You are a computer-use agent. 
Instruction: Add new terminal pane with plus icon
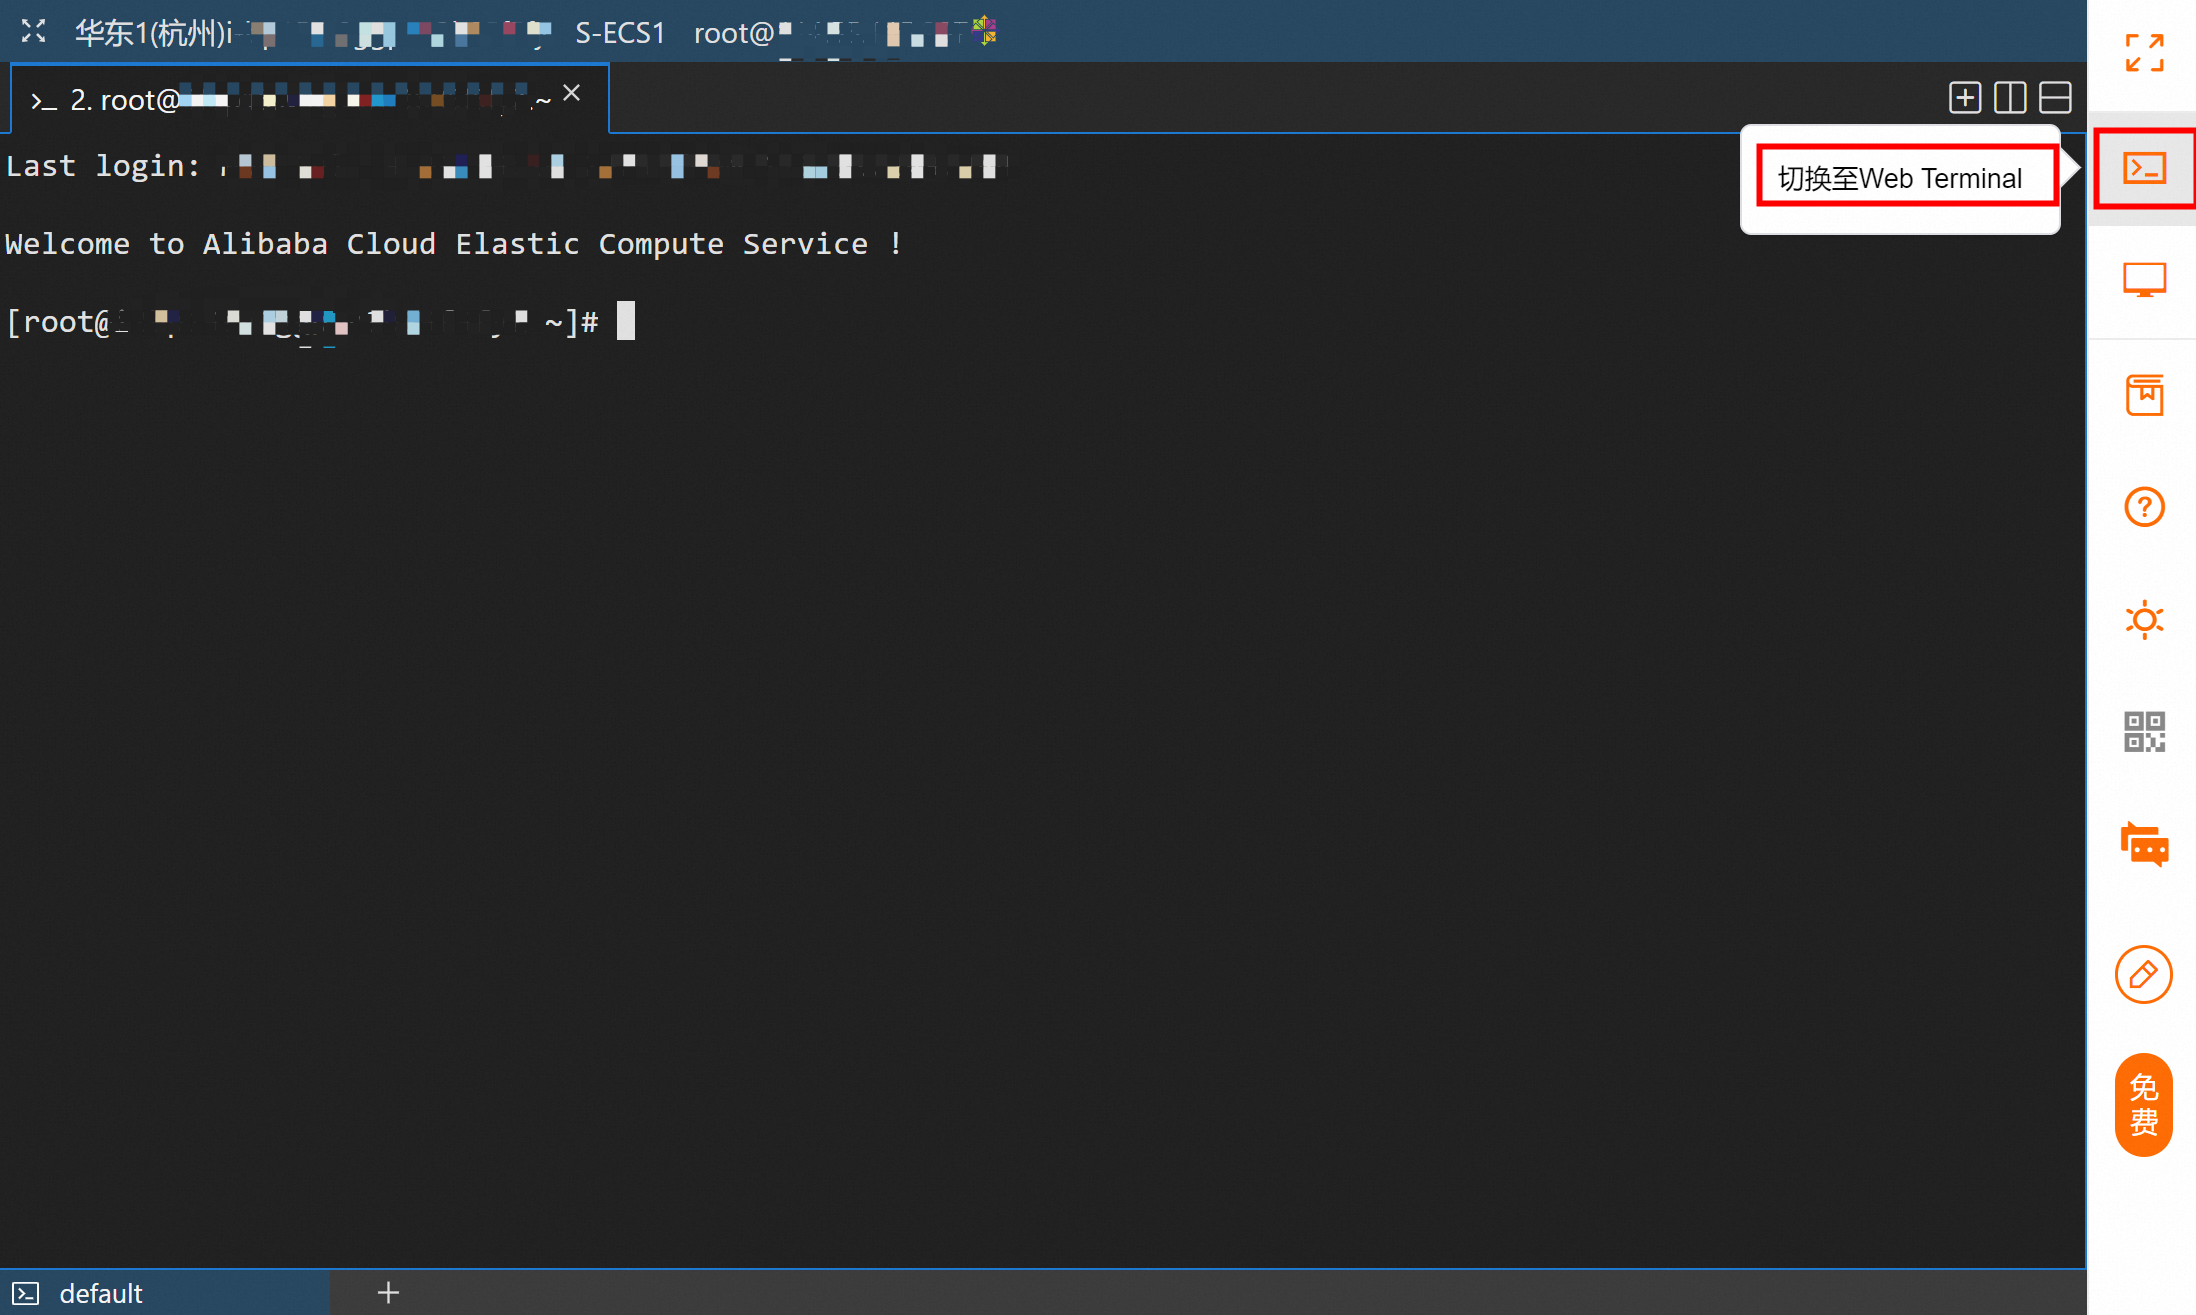(1964, 98)
